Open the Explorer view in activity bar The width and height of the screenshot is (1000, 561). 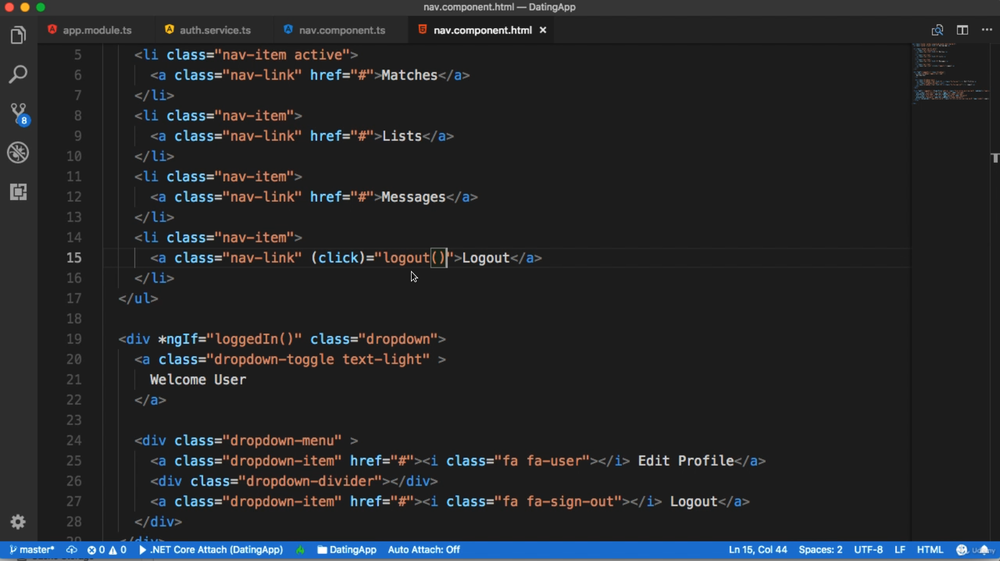coord(18,36)
